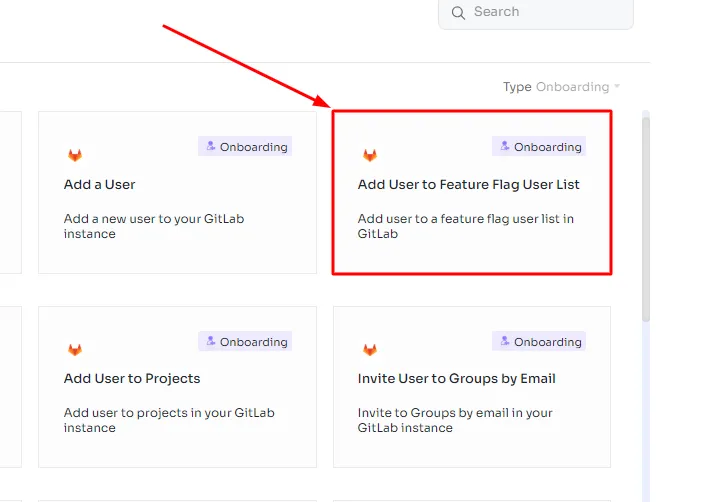Open Add User to Feature Flag User List
The width and height of the screenshot is (720, 502).
(472, 192)
